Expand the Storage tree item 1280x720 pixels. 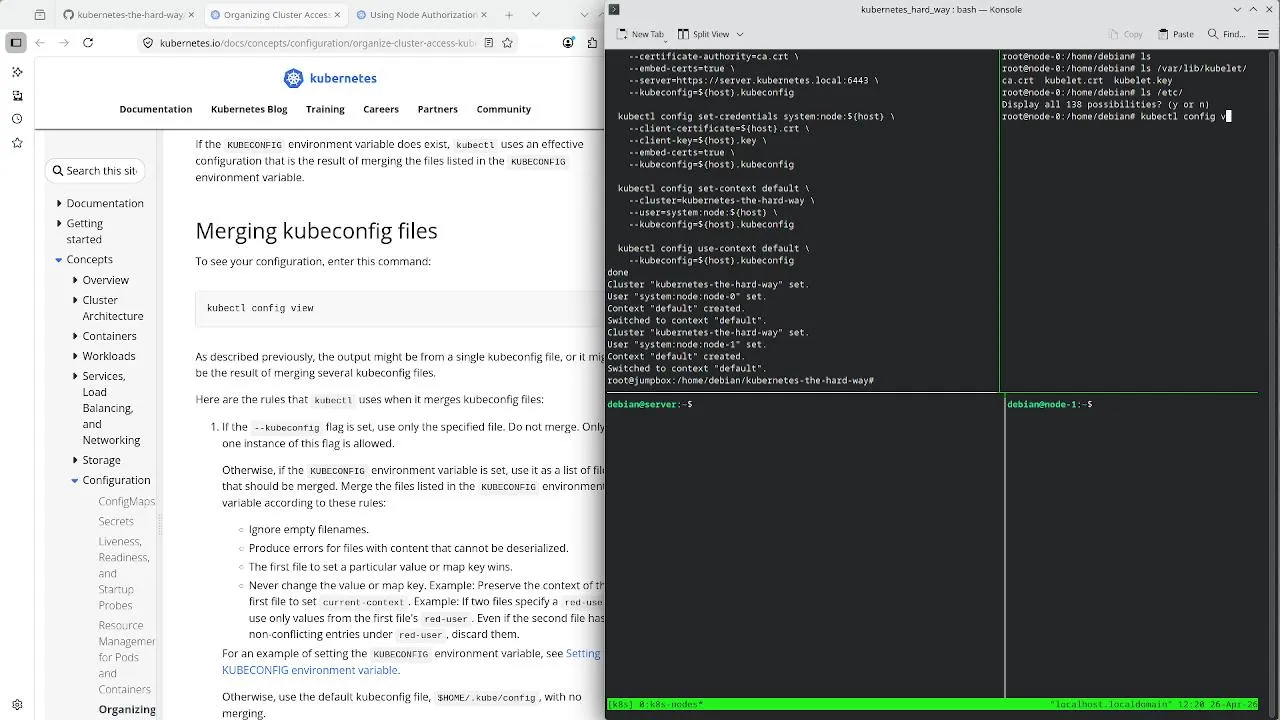(75, 460)
